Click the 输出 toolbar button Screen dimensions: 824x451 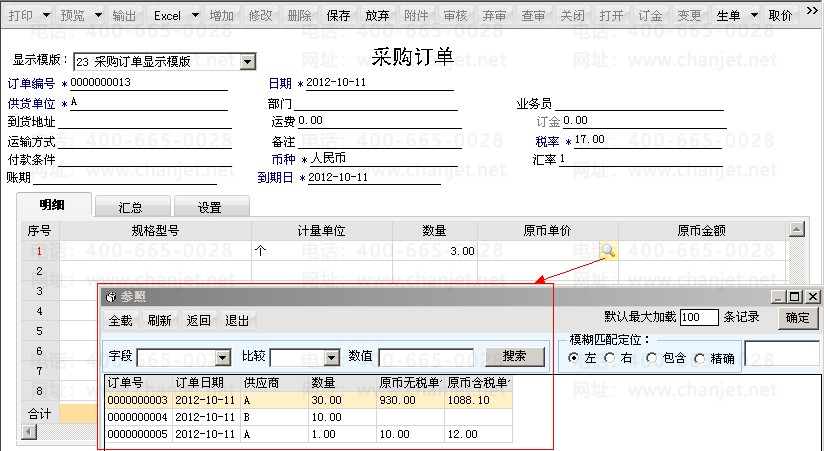click(x=124, y=16)
